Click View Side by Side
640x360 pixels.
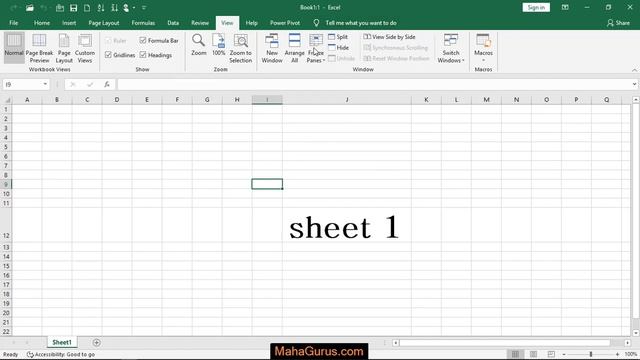[389, 37]
